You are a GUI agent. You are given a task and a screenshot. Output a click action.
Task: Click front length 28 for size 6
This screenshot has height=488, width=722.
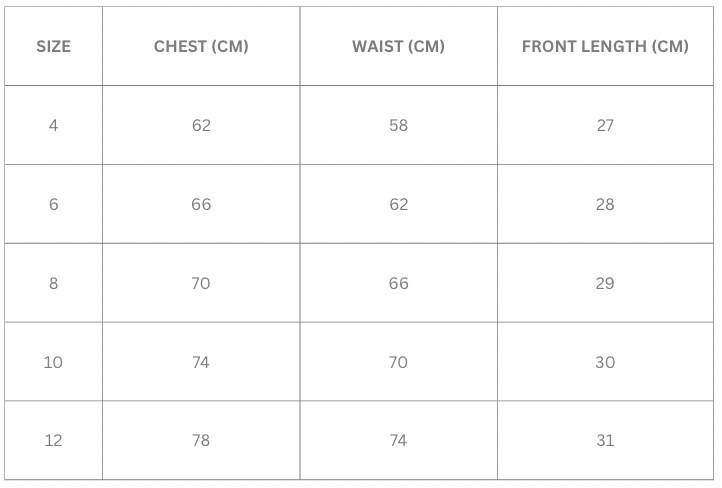(x=605, y=204)
